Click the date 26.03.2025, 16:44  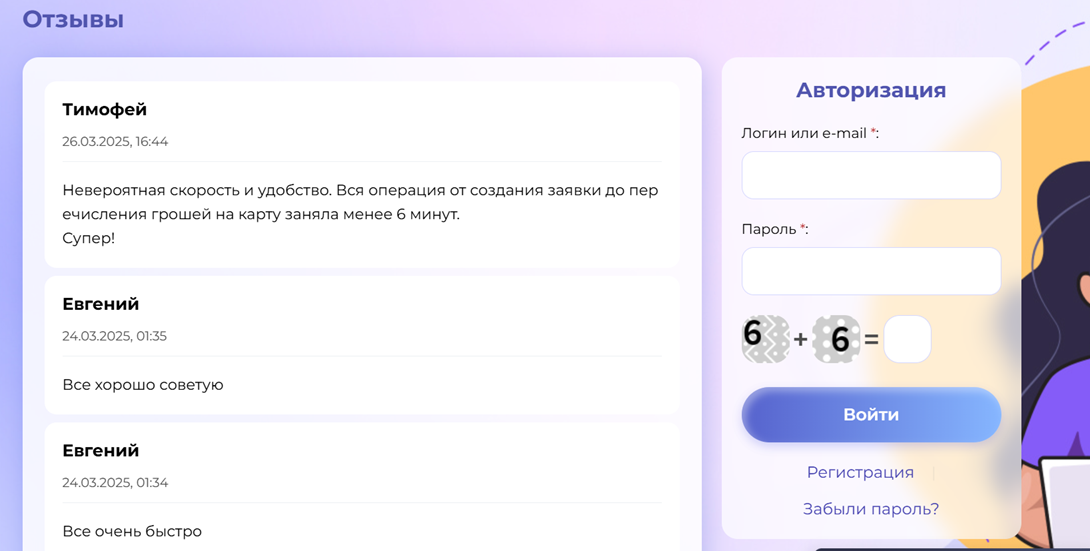click(115, 142)
